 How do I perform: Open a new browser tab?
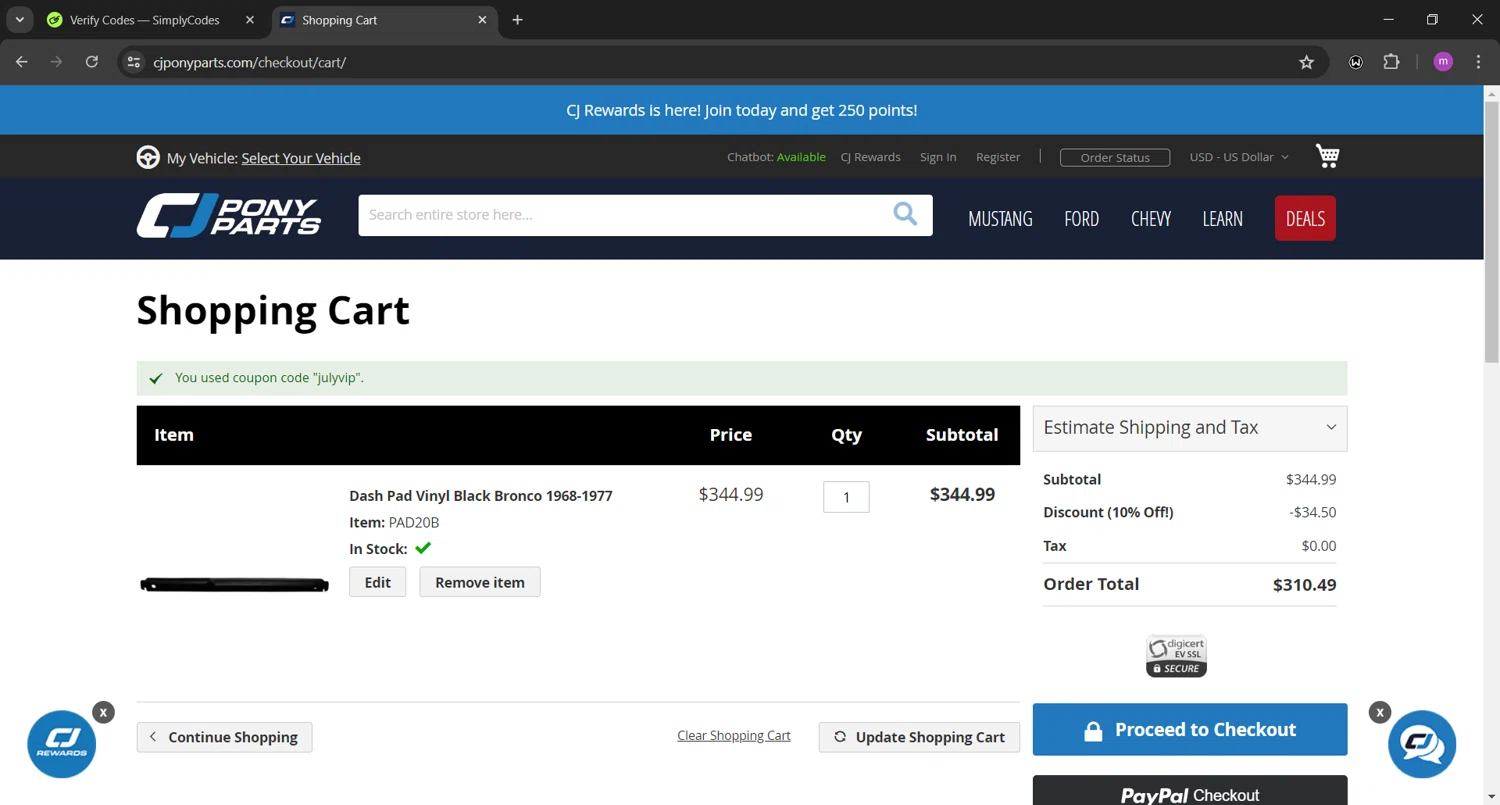click(517, 20)
